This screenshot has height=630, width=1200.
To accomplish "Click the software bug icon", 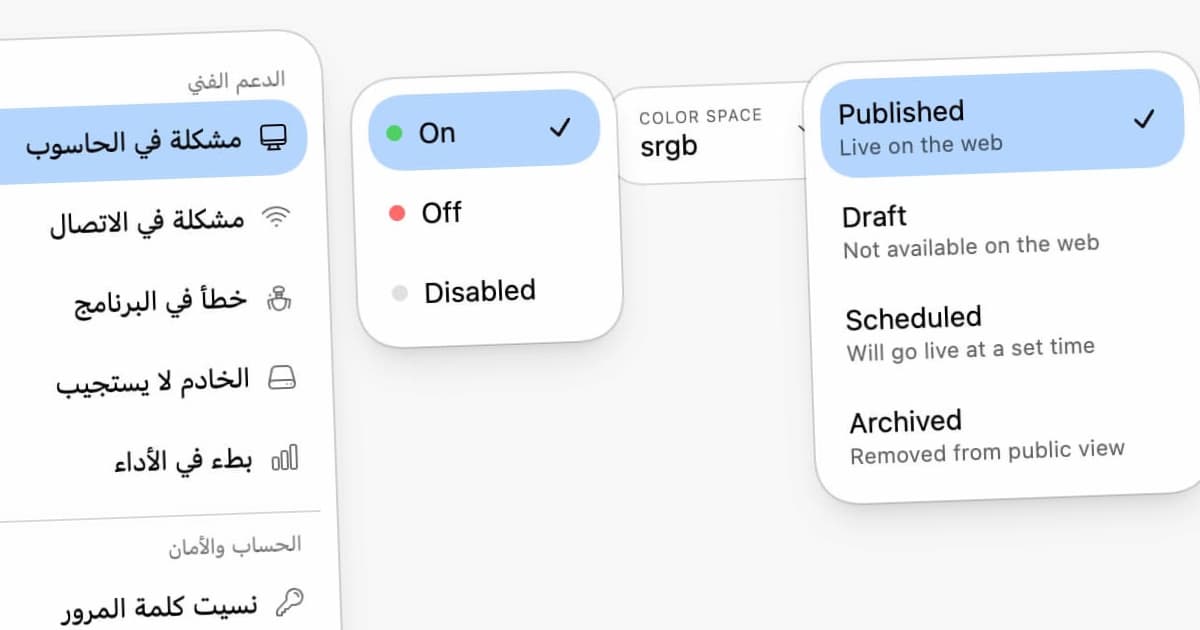I will 279,297.
